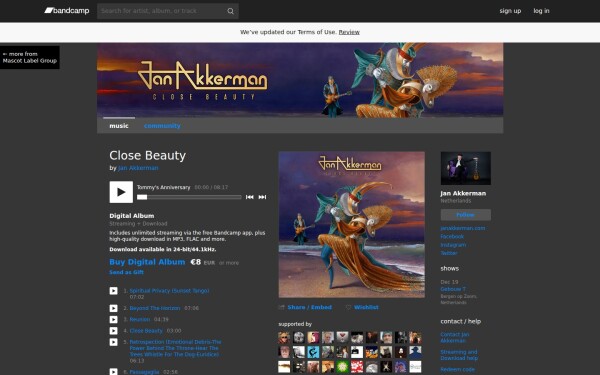
Task: Open the Beyond The Horizon track page
Action: coord(155,308)
